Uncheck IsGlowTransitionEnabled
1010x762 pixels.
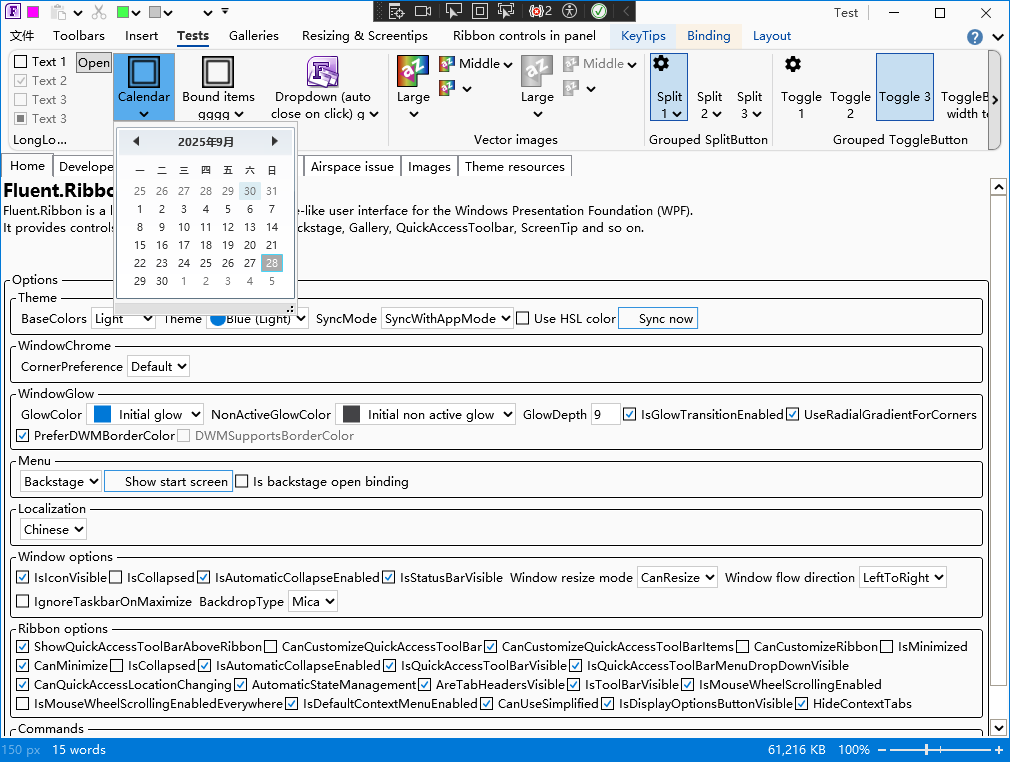[x=629, y=415]
